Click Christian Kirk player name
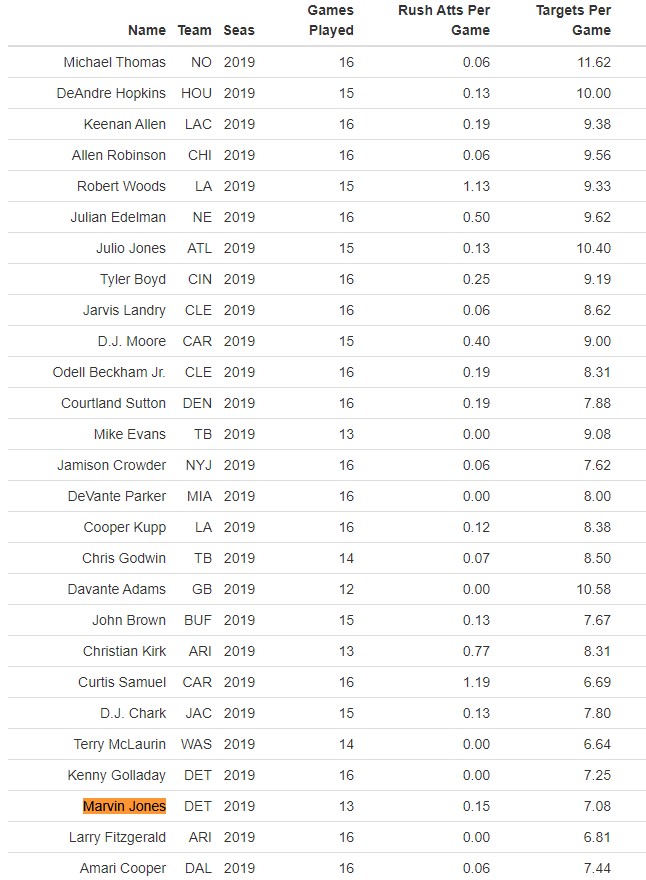Image resolution: width=646 pixels, height=880 pixels. click(125, 651)
